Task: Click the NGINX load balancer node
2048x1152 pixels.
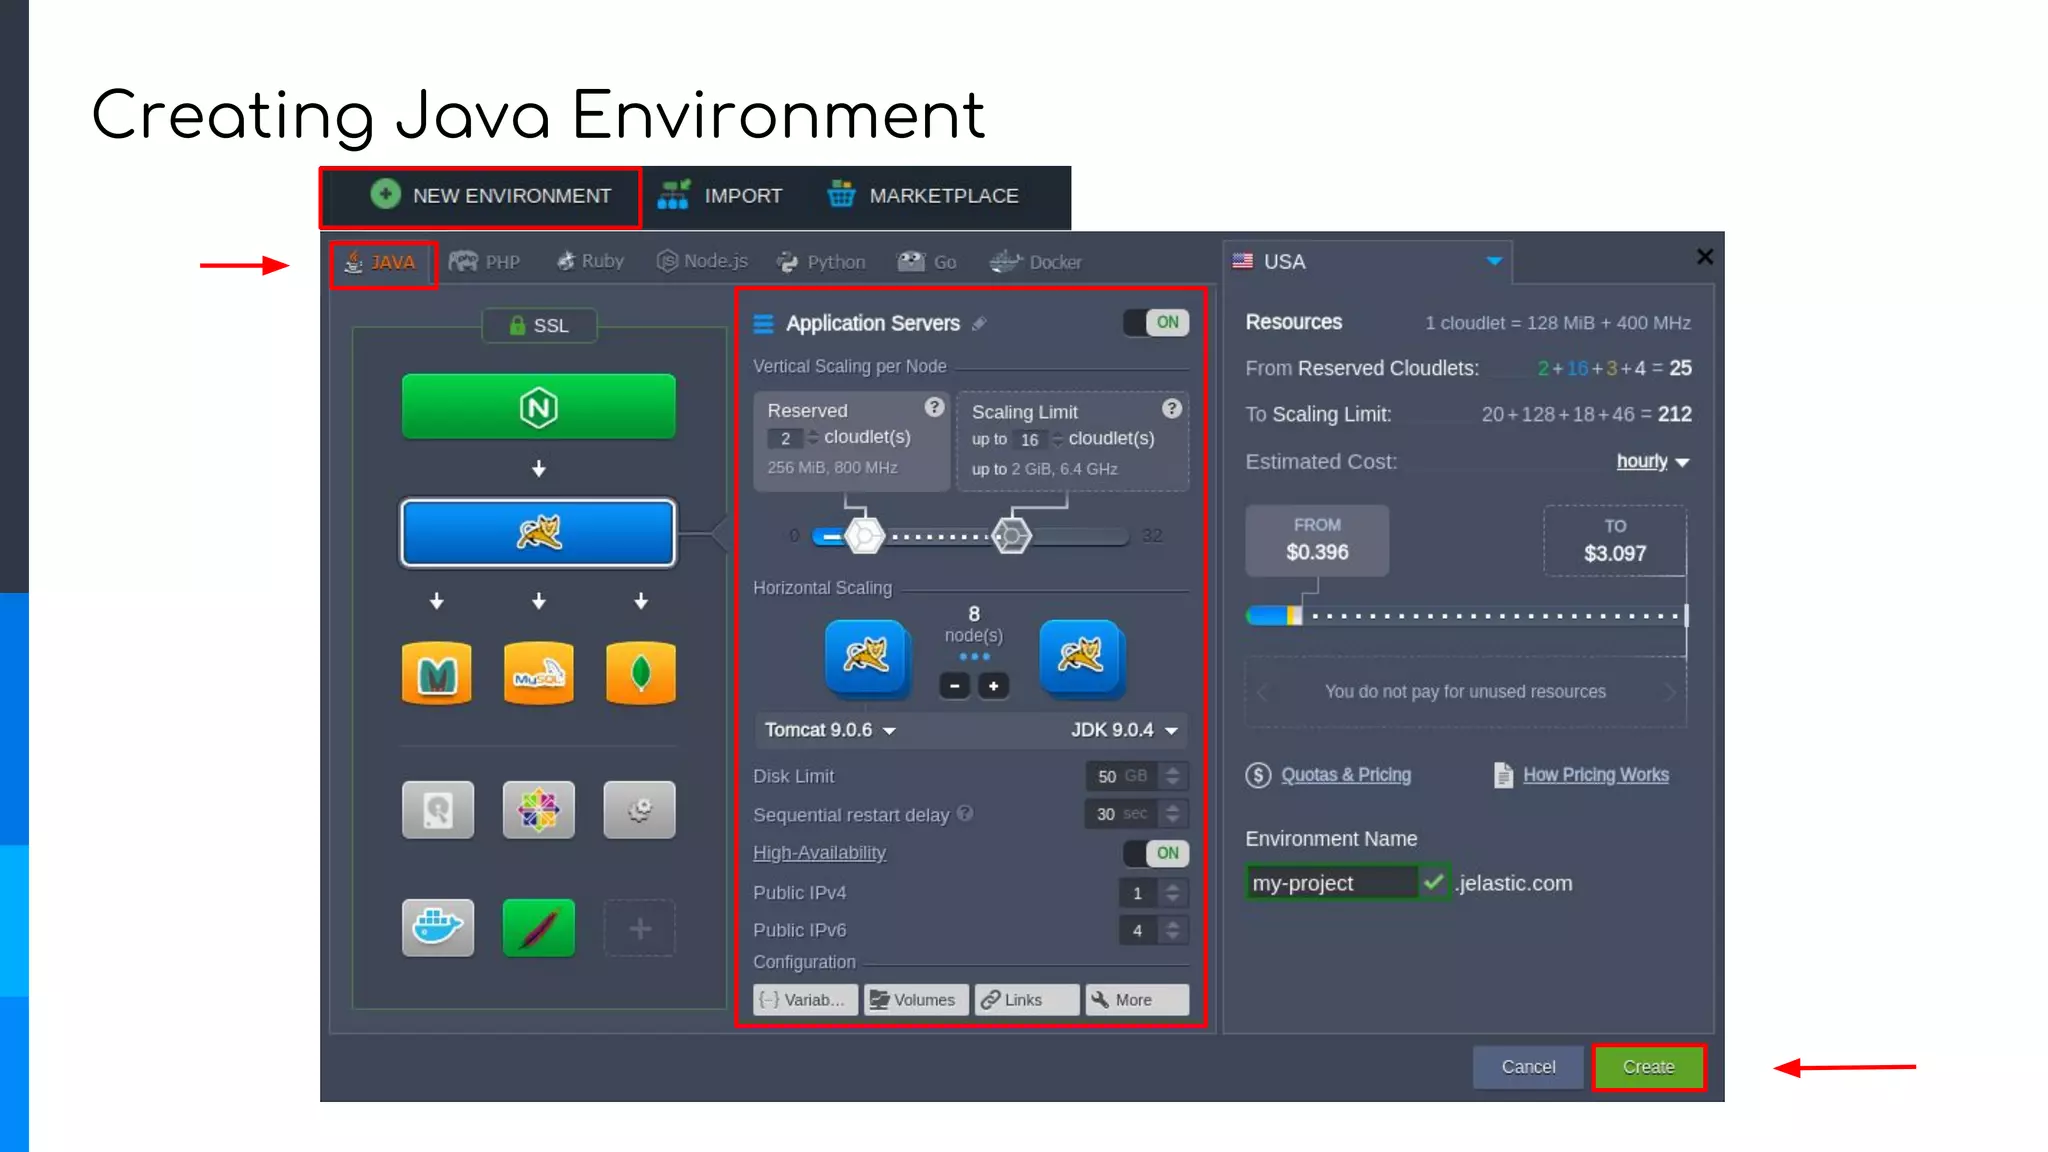Action: (x=538, y=407)
